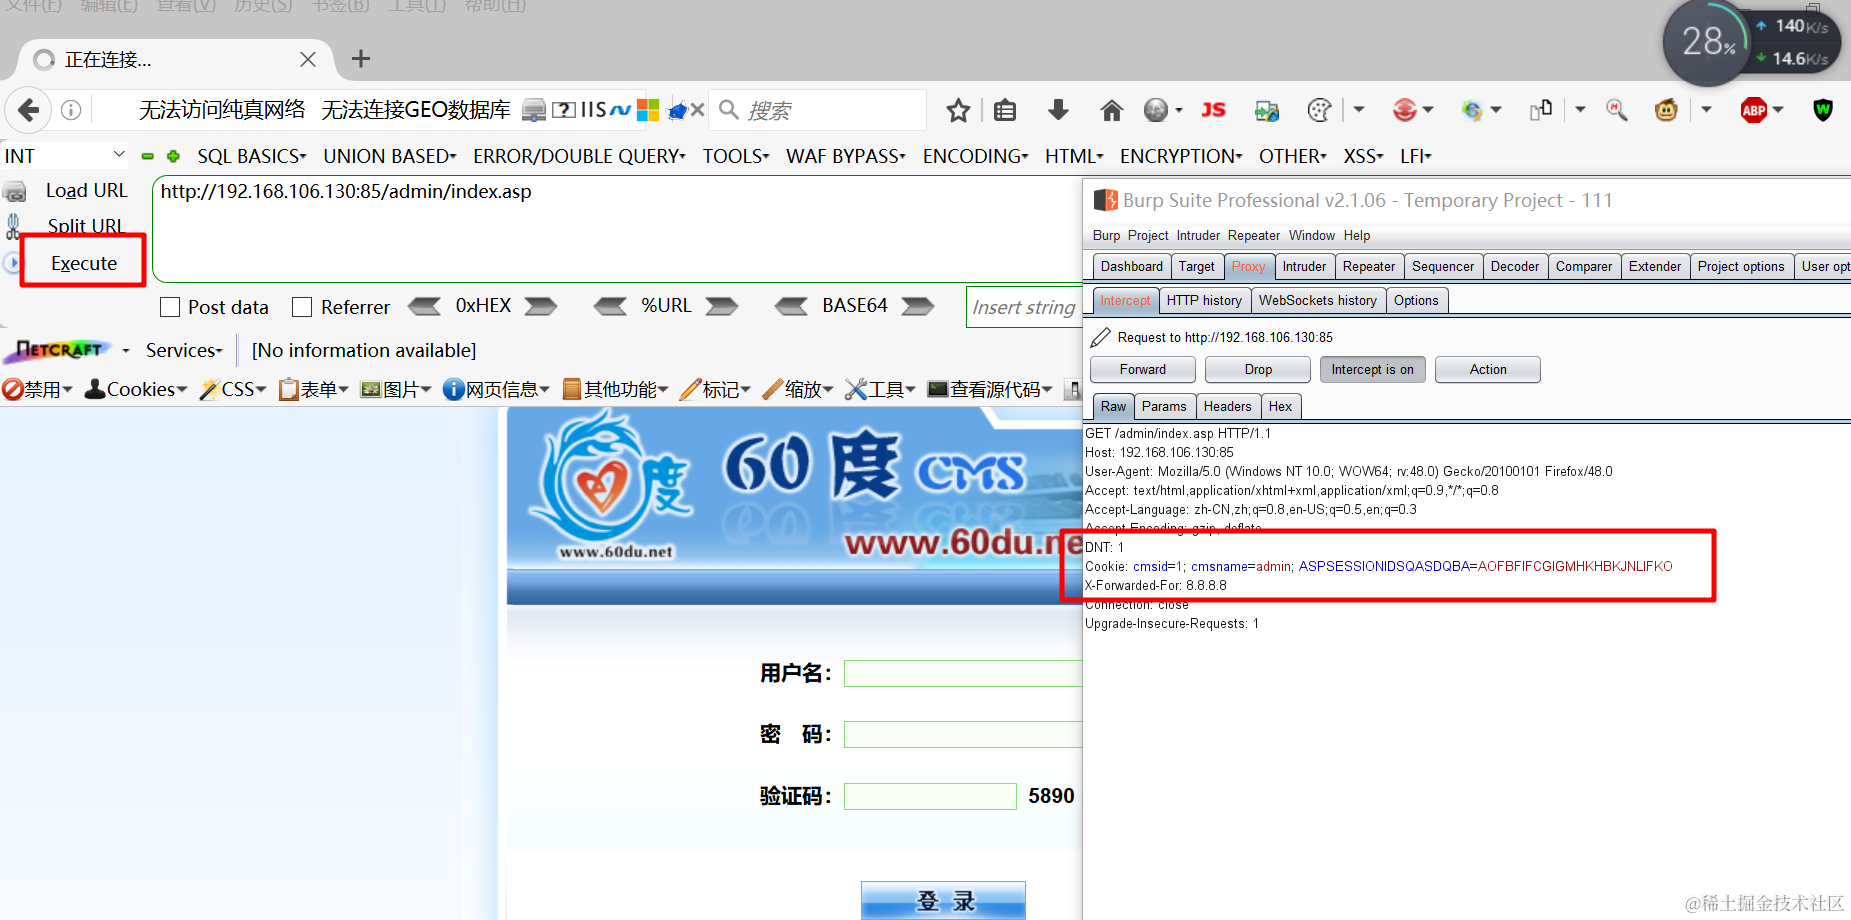Drop the intercepted request
Viewport: 1851px width, 920px height.
pos(1258,370)
